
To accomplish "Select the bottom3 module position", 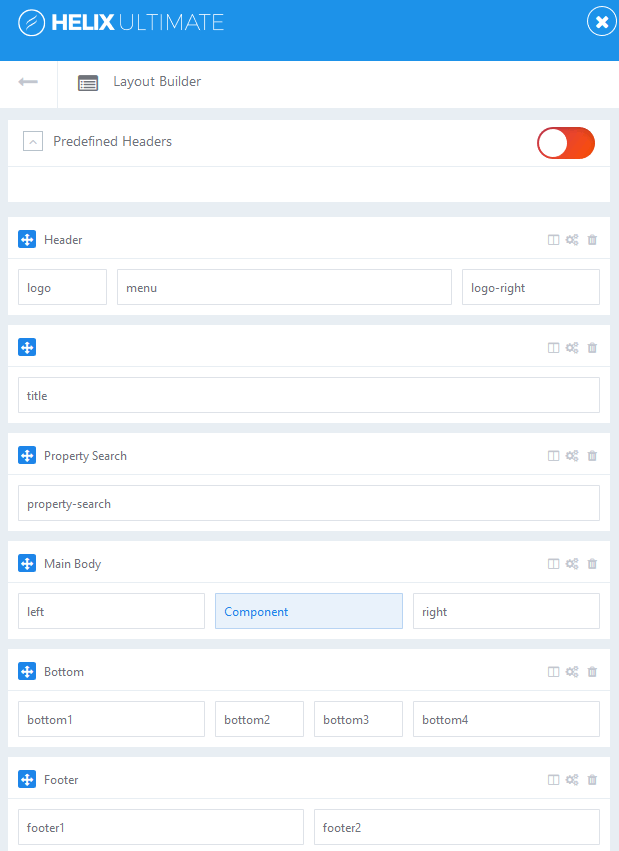I will pyautogui.click(x=358, y=719).
